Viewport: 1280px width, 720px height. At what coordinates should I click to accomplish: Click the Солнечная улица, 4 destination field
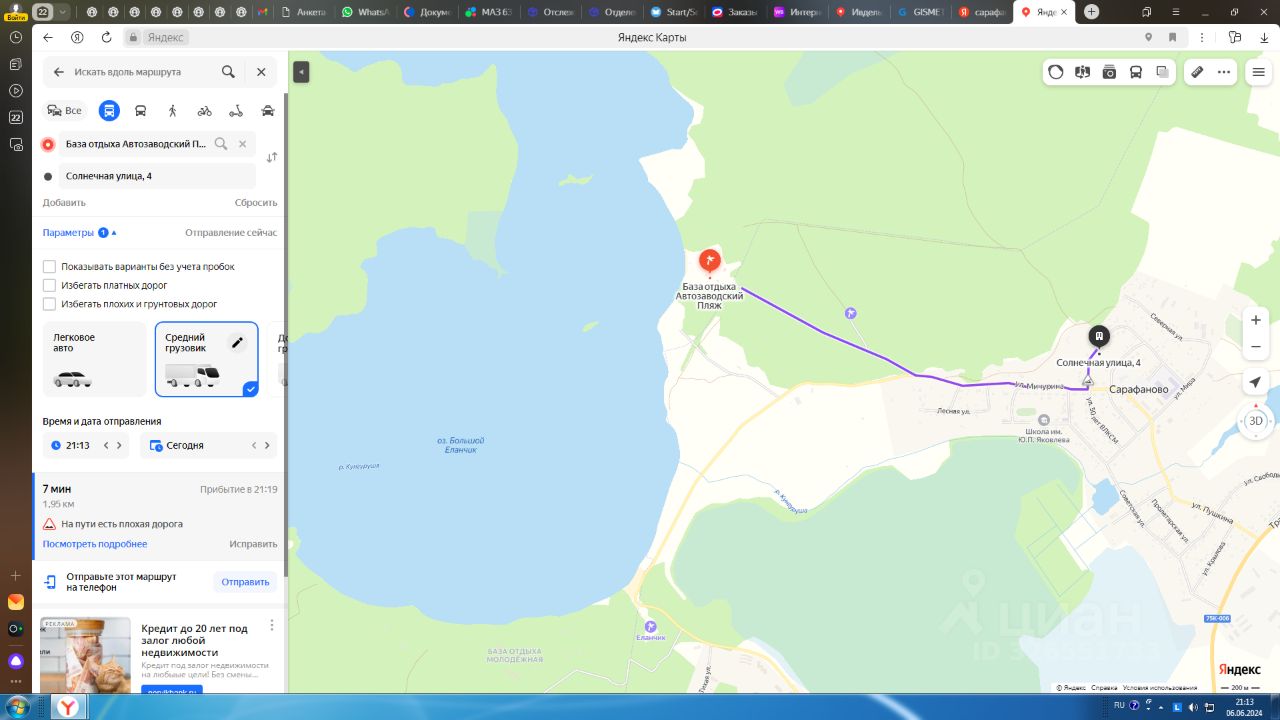click(x=157, y=176)
